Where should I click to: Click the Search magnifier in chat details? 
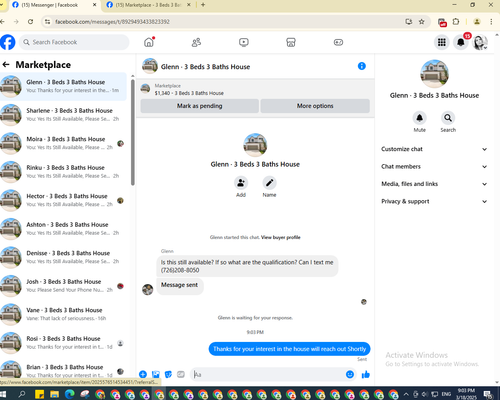pyautogui.click(x=448, y=118)
